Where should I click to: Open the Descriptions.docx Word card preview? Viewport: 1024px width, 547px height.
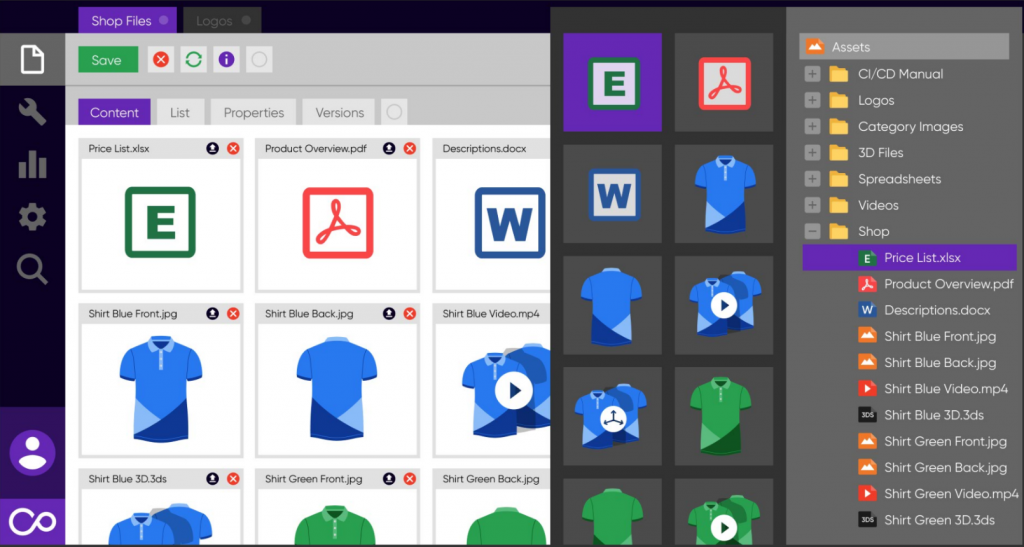(x=509, y=223)
